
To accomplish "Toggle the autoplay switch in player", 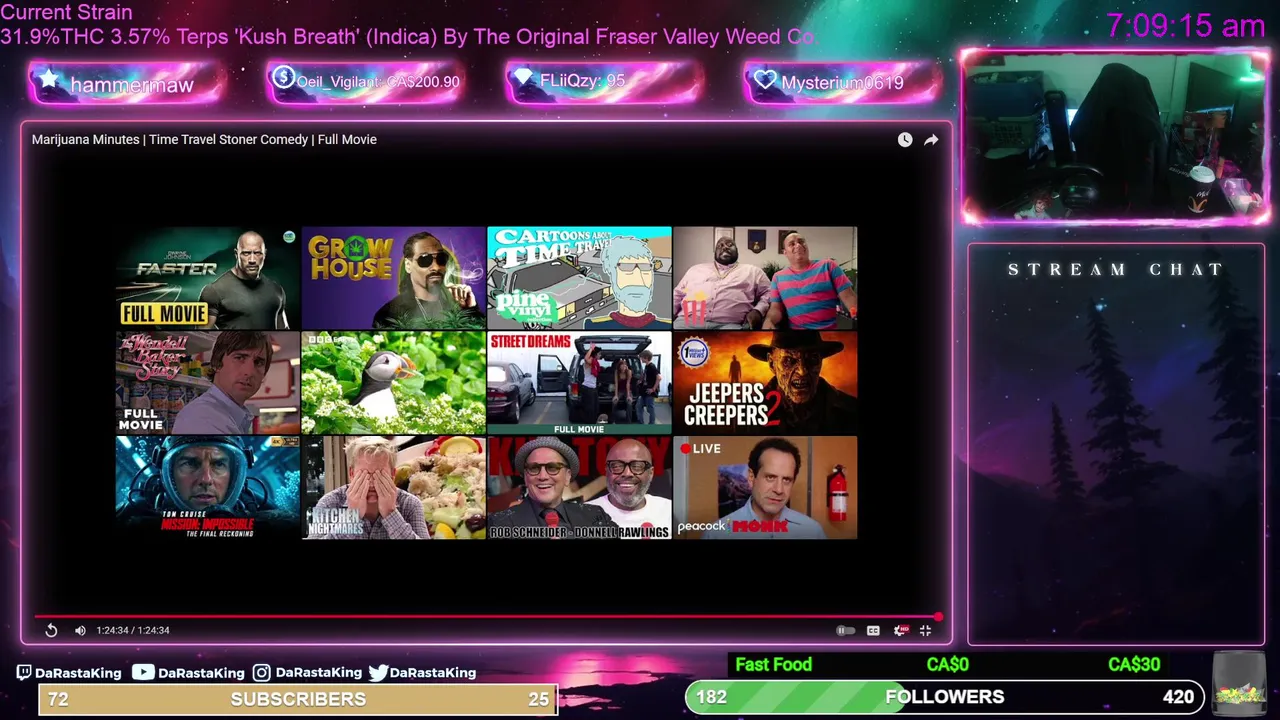I will coord(845,630).
